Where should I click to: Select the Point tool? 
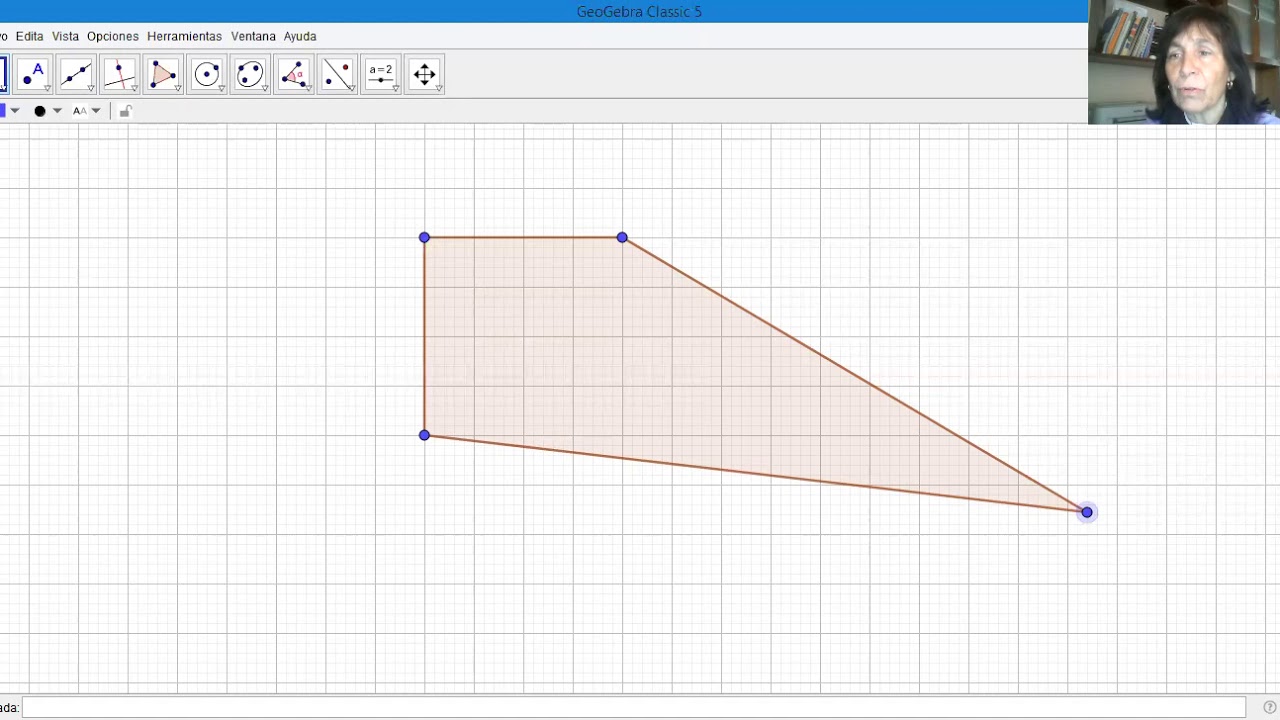pos(33,75)
